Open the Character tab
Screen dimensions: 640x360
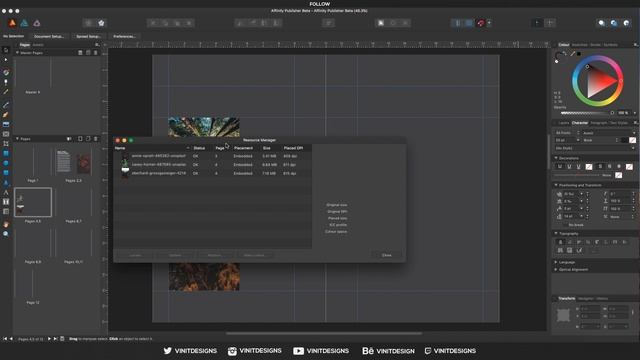point(580,123)
